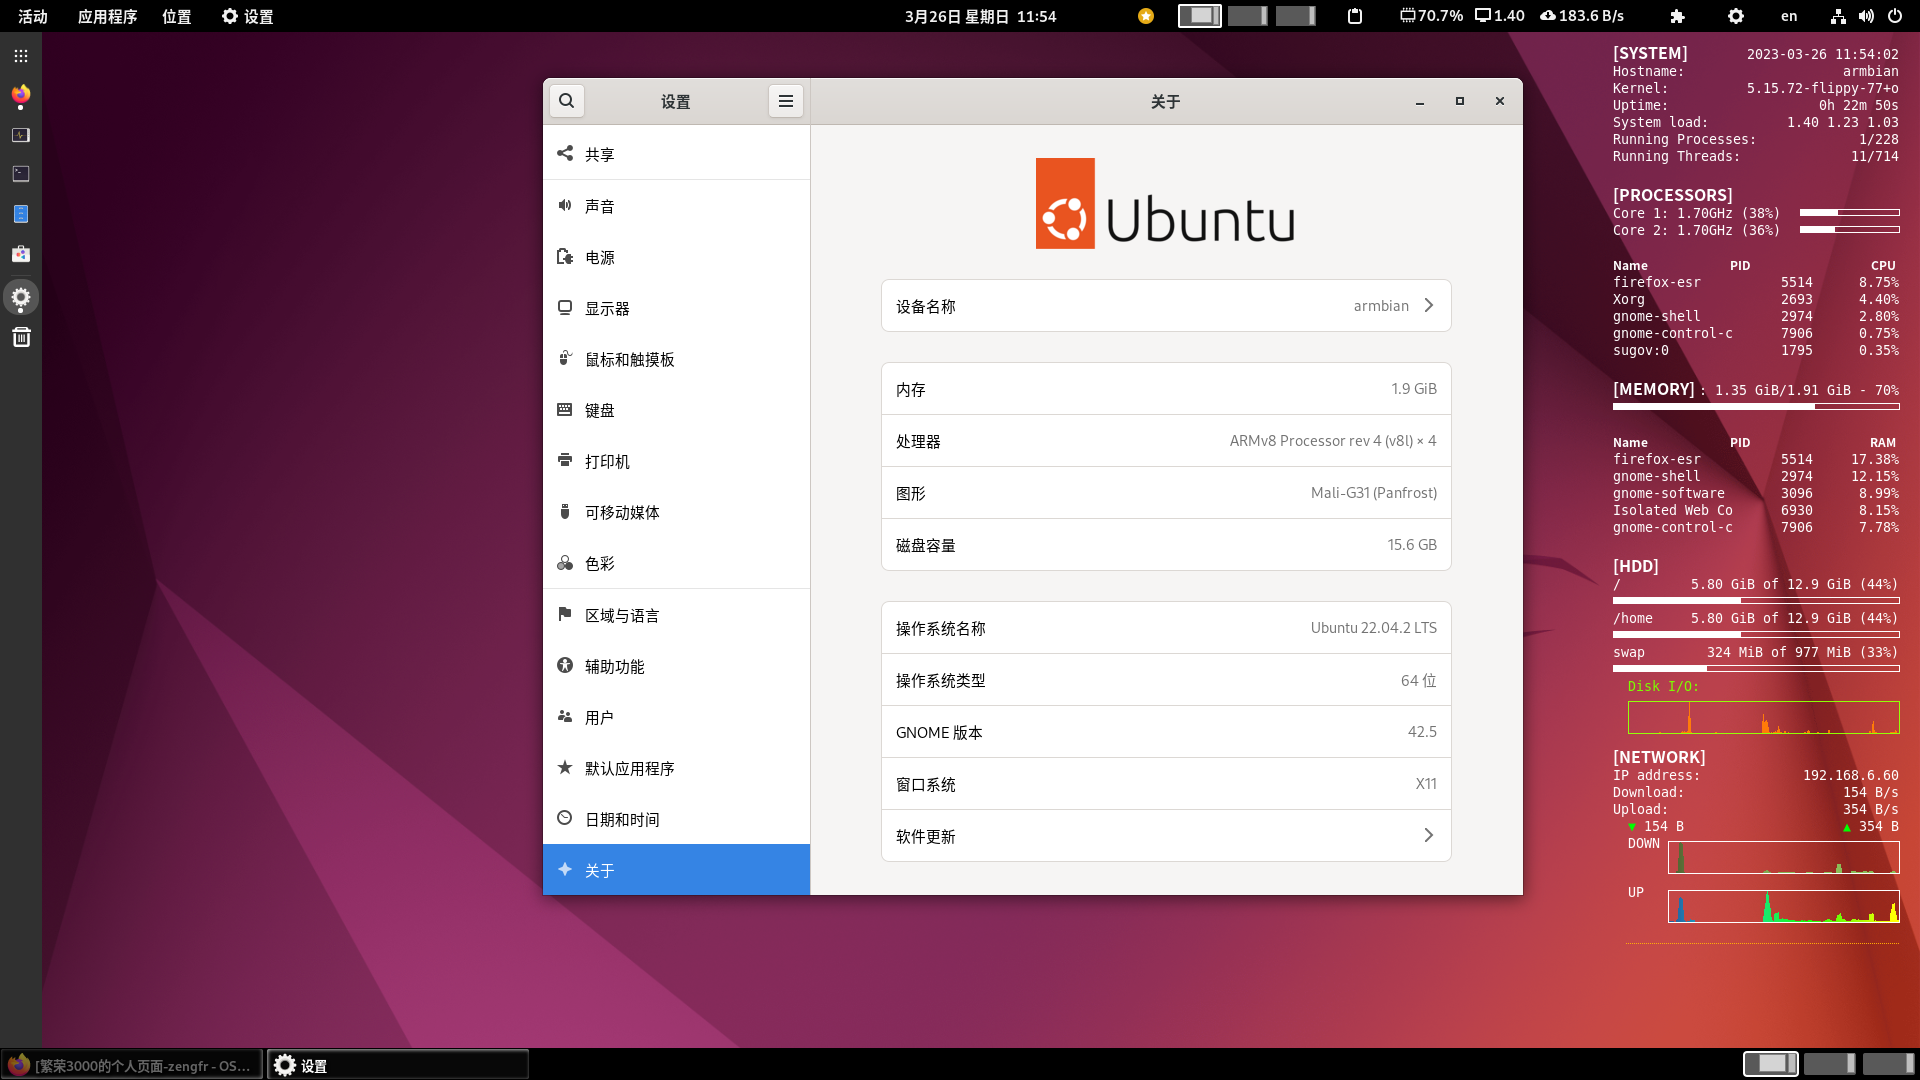Open 可移动媒体 removable media settings
The image size is (1920, 1080).
click(x=676, y=512)
